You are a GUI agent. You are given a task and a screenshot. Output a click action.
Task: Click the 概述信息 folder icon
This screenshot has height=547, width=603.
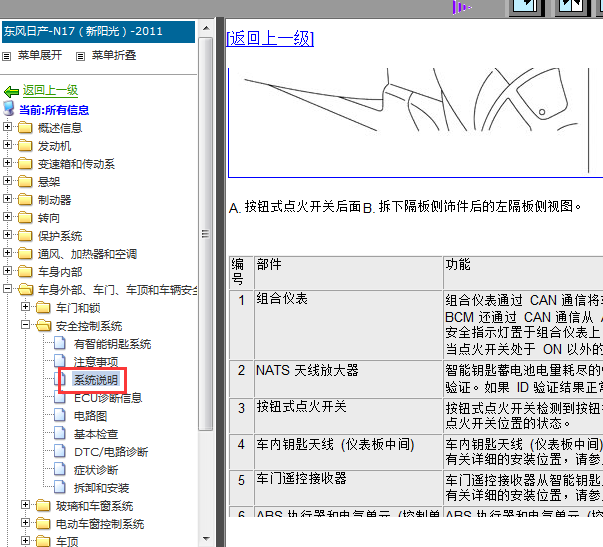point(25,127)
